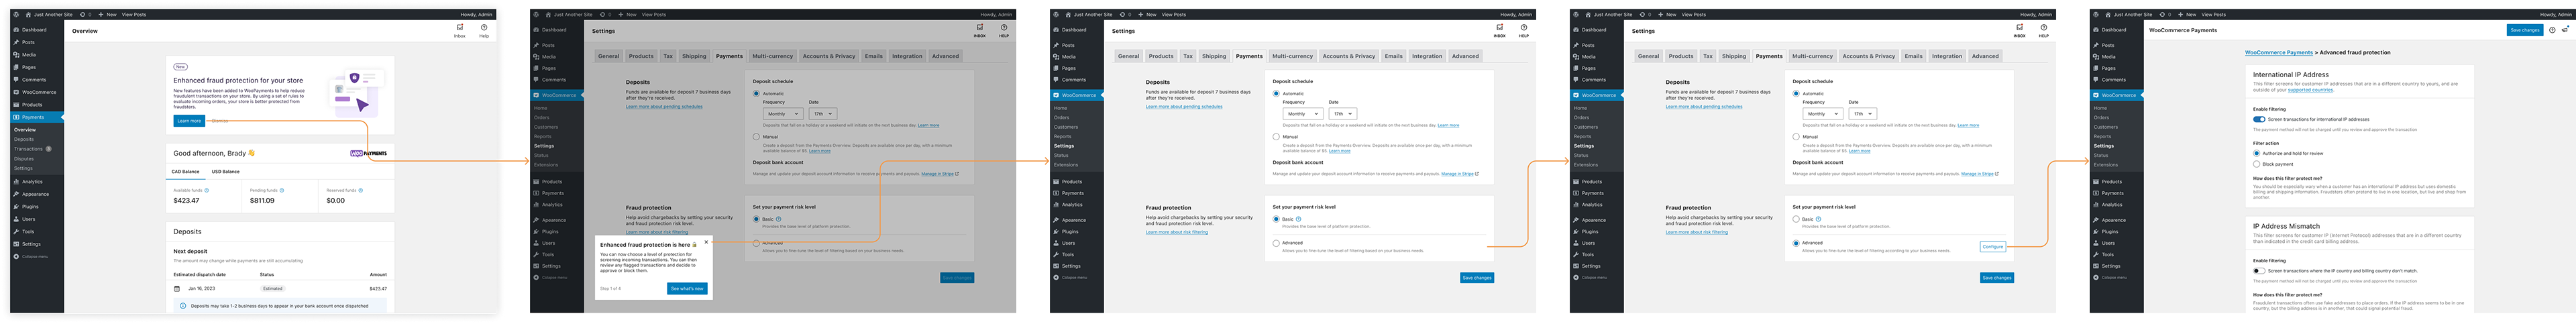The height and width of the screenshot is (324, 2576).
Task: Click help icon beside top Save changes button
Action: point(2552,30)
